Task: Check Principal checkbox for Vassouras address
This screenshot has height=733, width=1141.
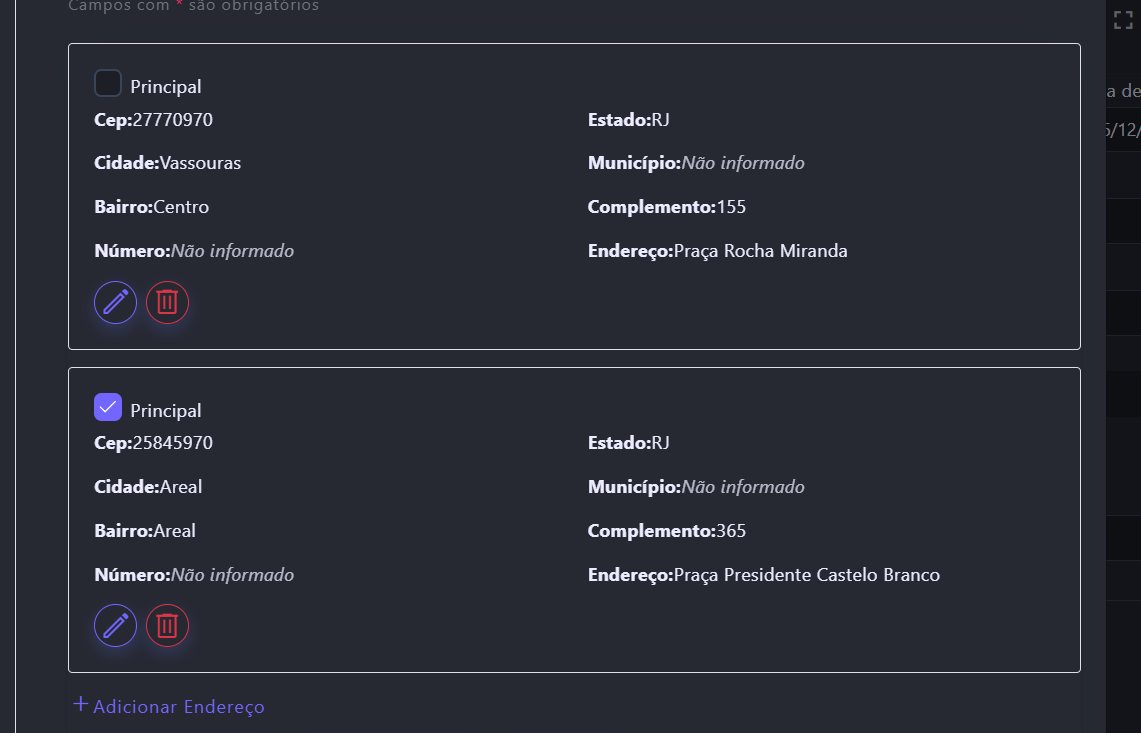Action: (108, 84)
